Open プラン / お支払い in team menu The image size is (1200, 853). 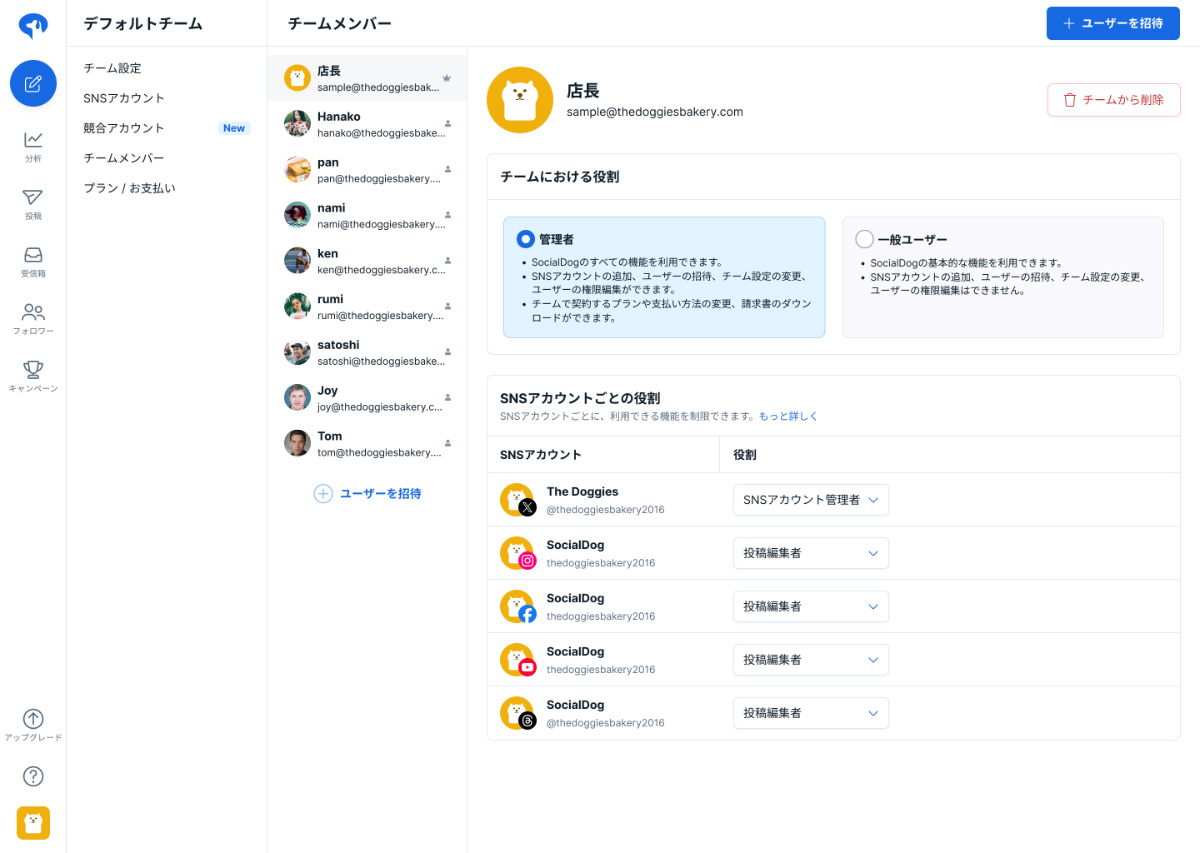tap(129, 188)
